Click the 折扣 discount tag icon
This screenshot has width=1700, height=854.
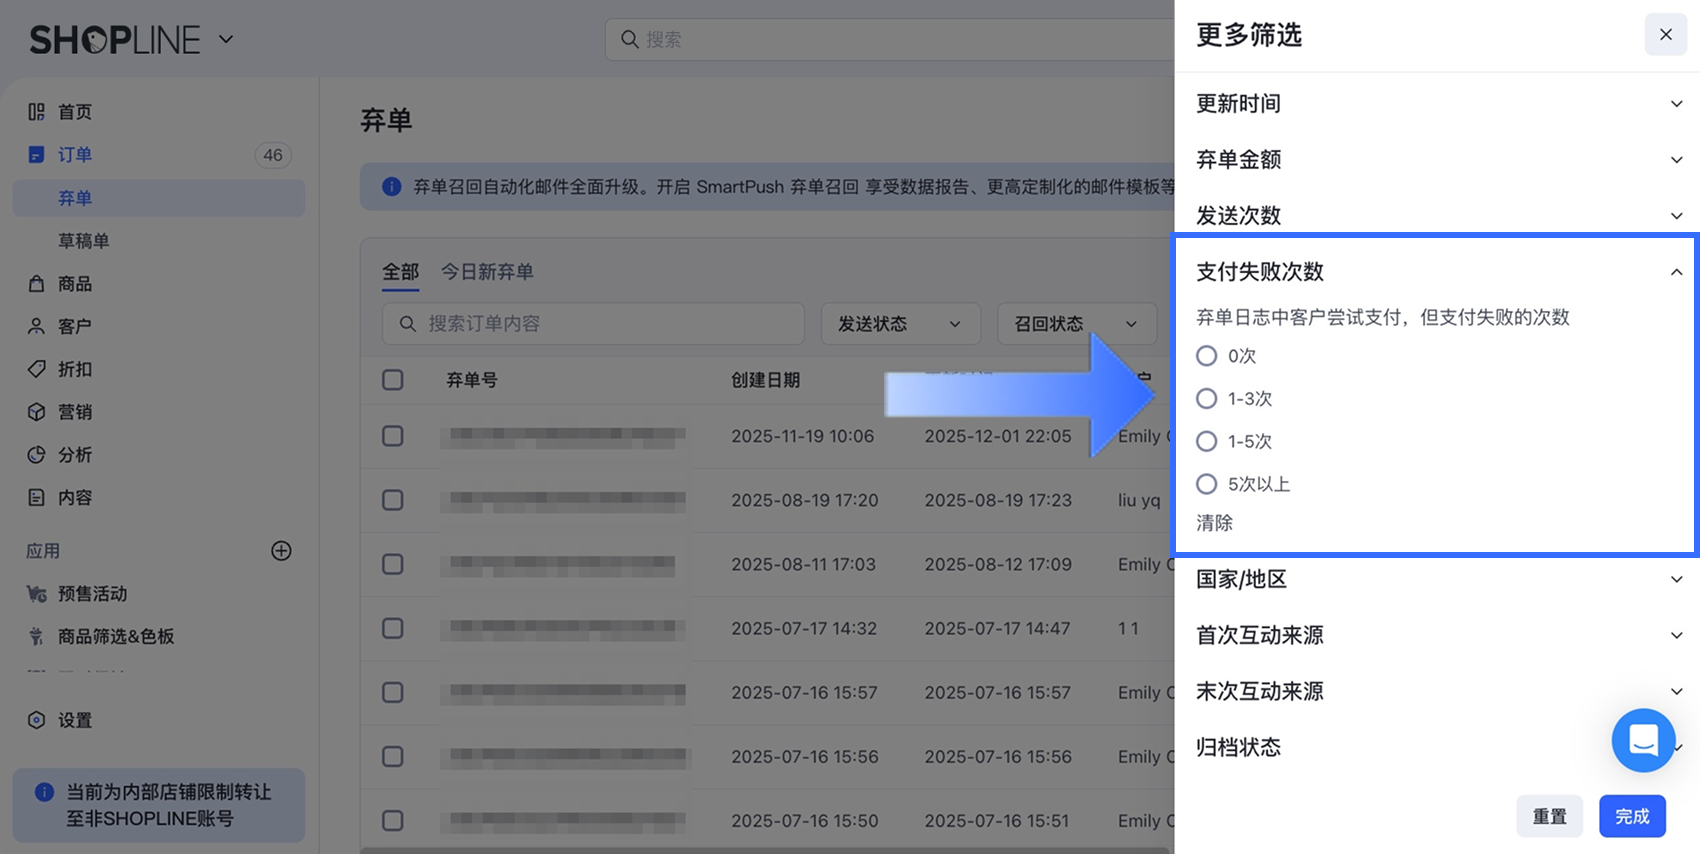point(36,369)
